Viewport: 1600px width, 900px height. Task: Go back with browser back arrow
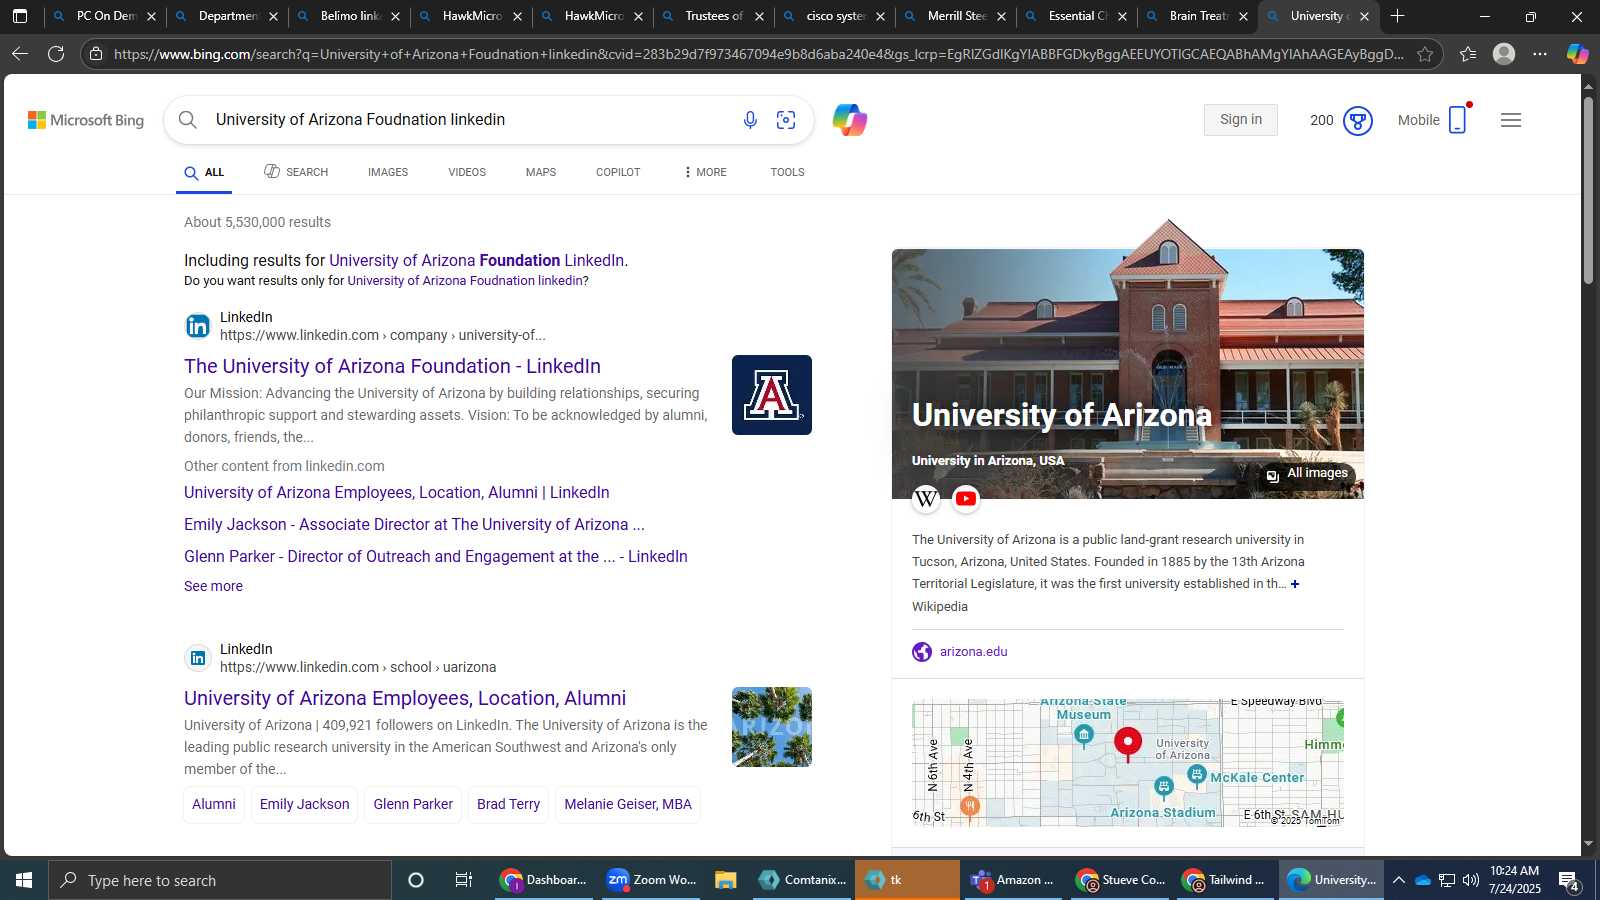pos(20,54)
